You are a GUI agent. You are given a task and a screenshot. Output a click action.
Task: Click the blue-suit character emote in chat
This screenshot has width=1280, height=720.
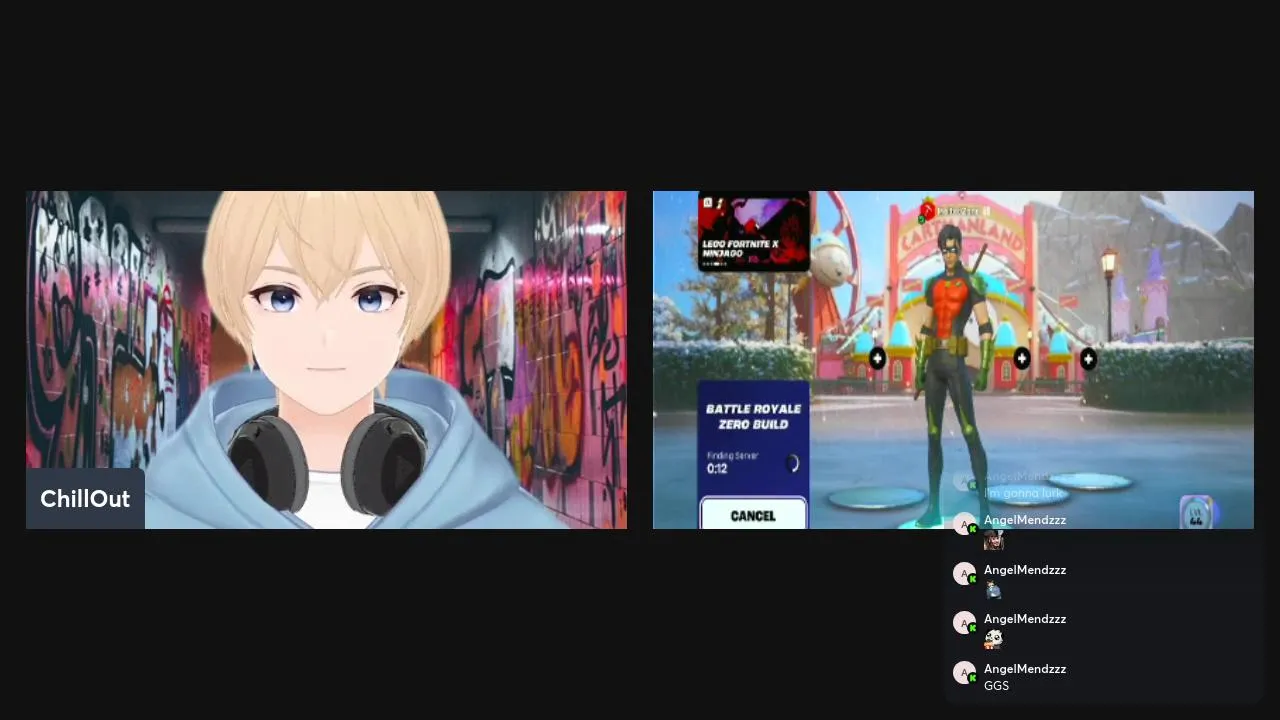(x=993, y=590)
